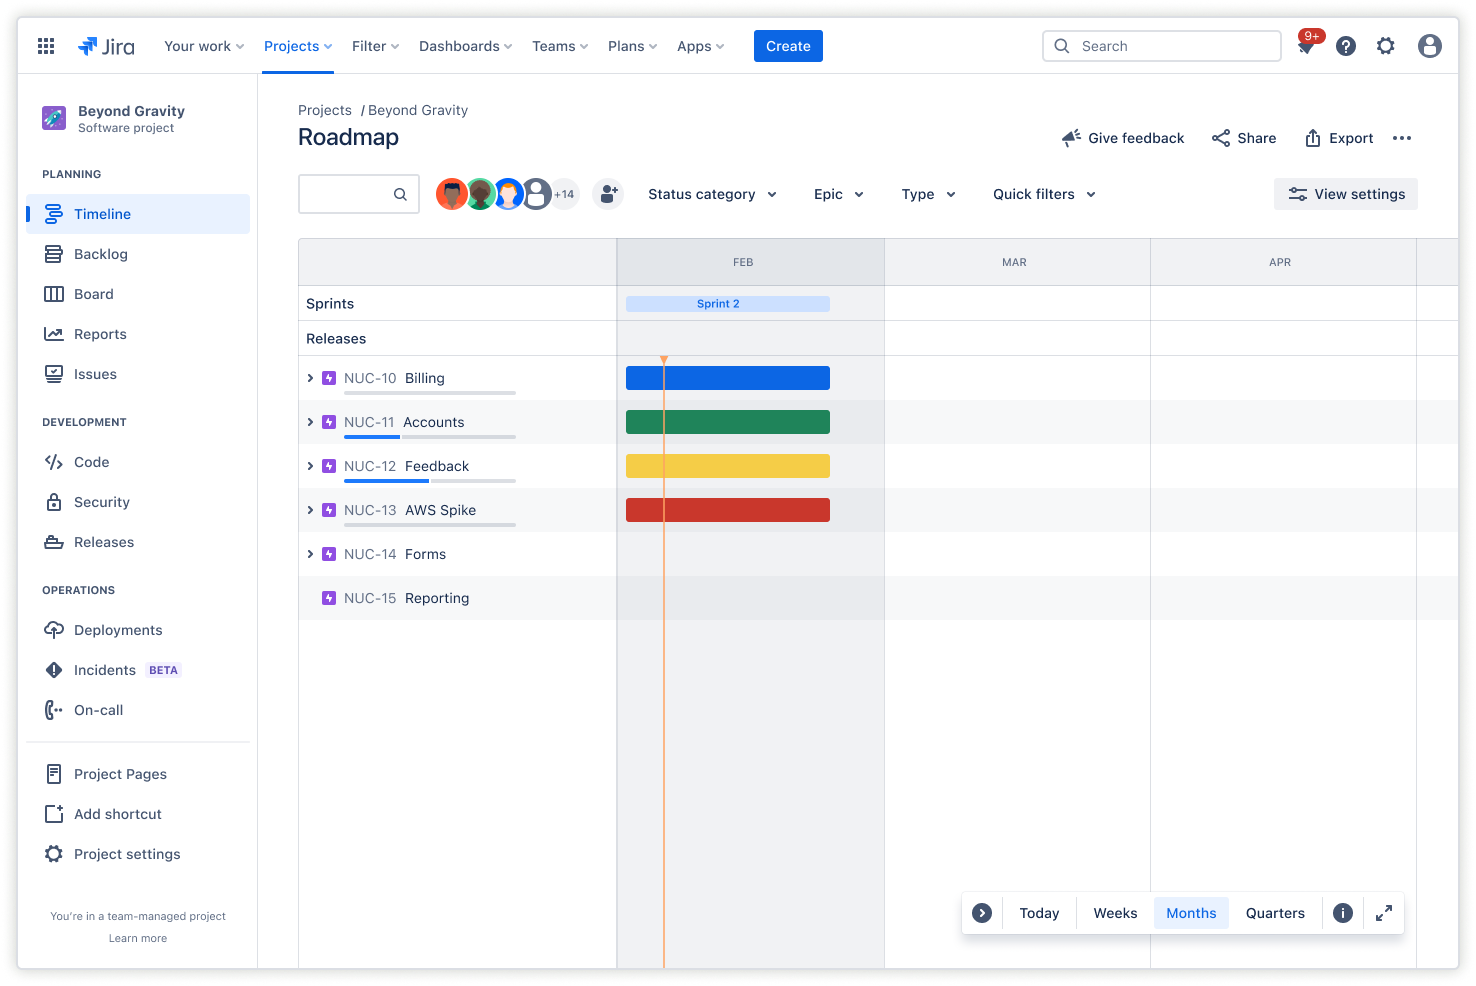This screenshot has width=1476, height=986.
Task: Click the Create button
Action: point(788,45)
